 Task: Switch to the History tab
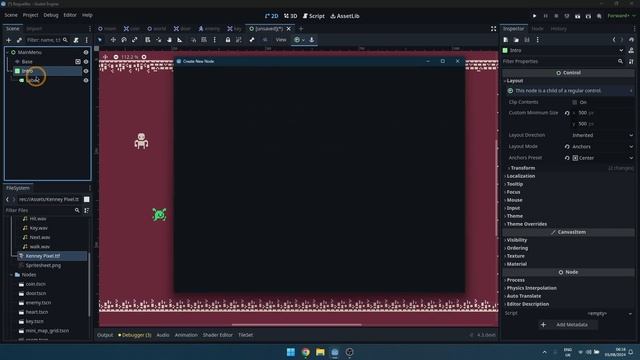tap(558, 29)
